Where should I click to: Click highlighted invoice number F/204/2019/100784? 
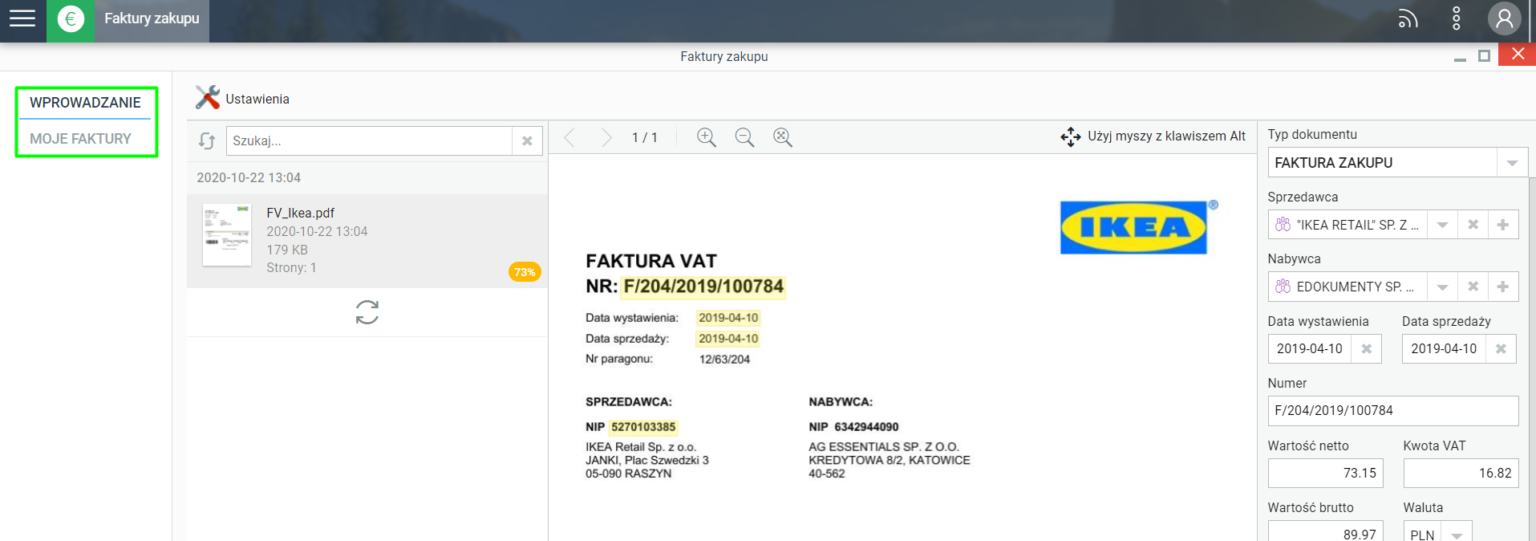[x=703, y=288]
